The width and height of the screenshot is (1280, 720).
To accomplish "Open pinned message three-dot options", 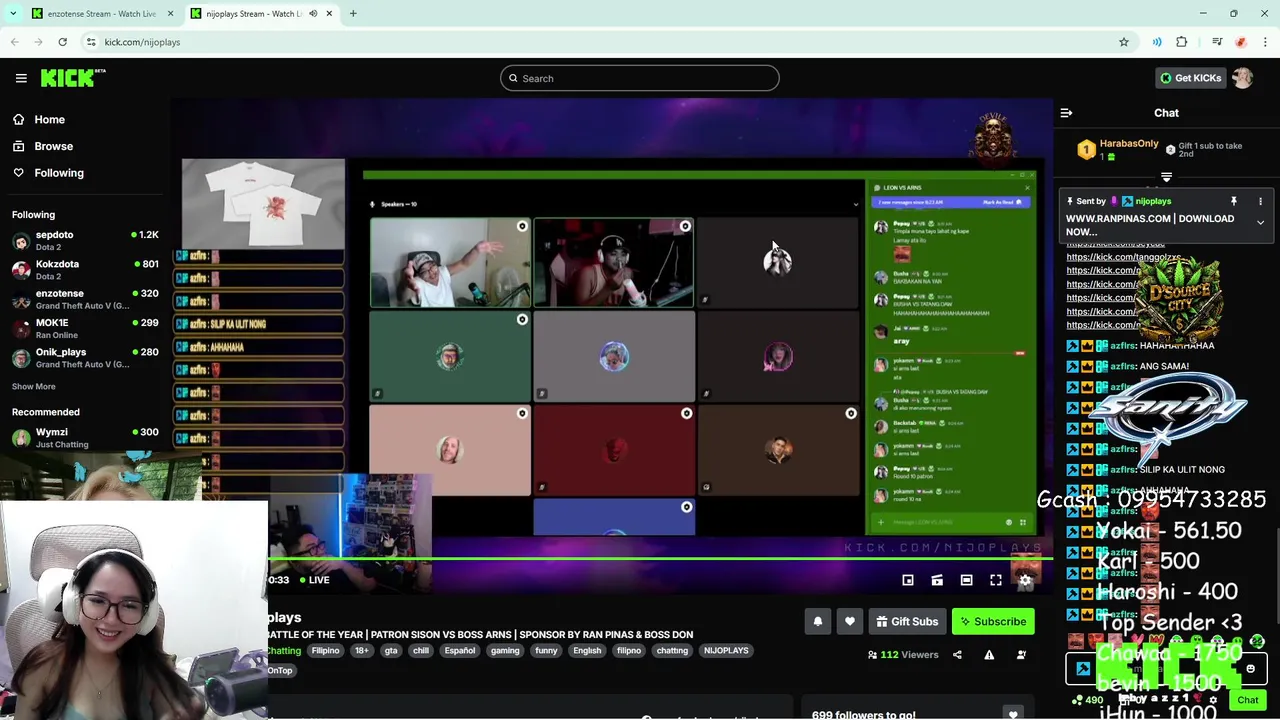I will point(1260,201).
